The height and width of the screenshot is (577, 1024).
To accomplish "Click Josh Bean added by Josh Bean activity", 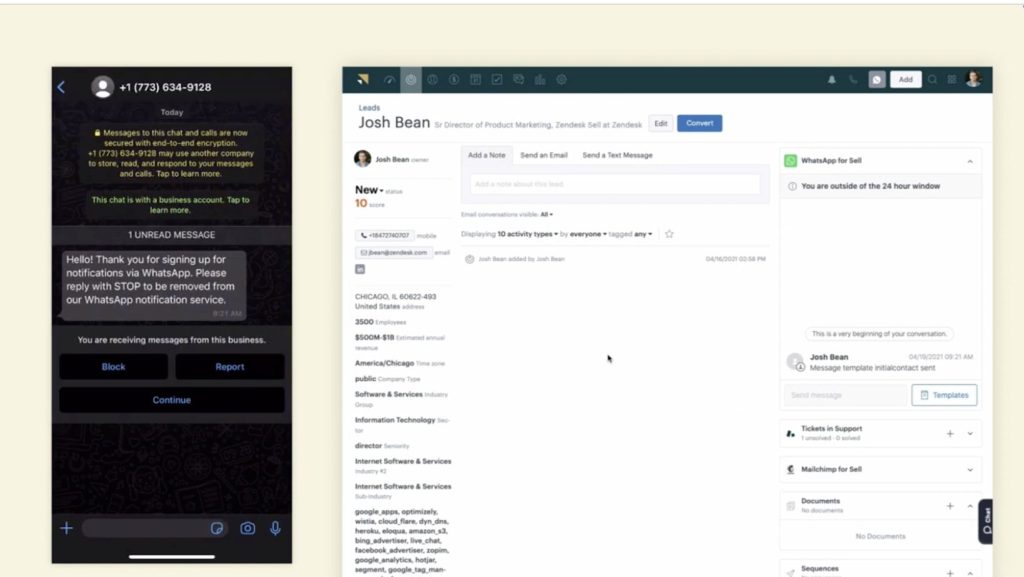I will coord(521,259).
